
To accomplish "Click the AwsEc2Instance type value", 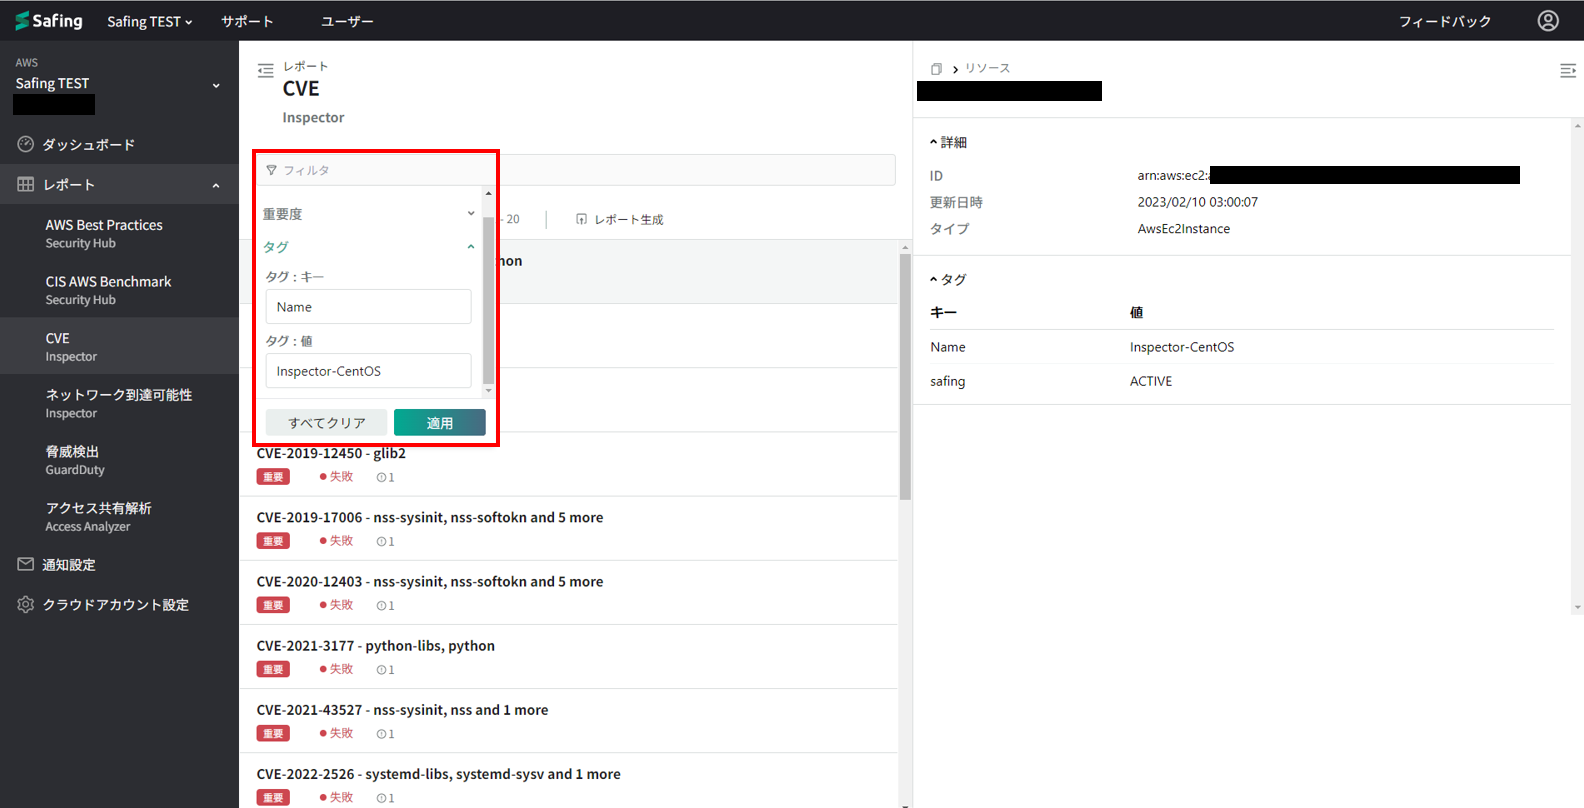I will tap(1183, 229).
